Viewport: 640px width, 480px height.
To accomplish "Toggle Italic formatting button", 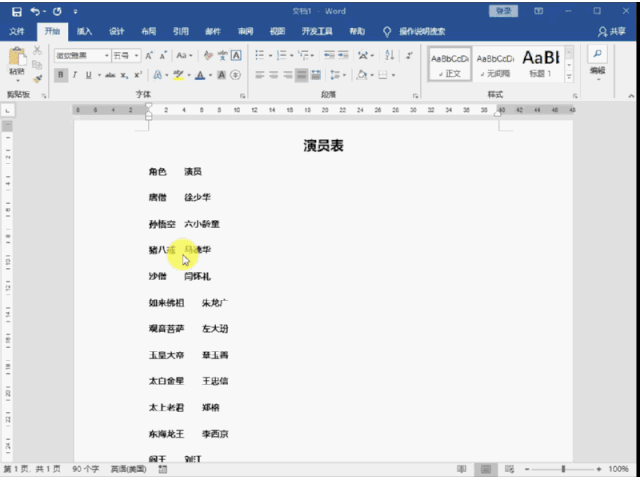I will tap(75, 75).
